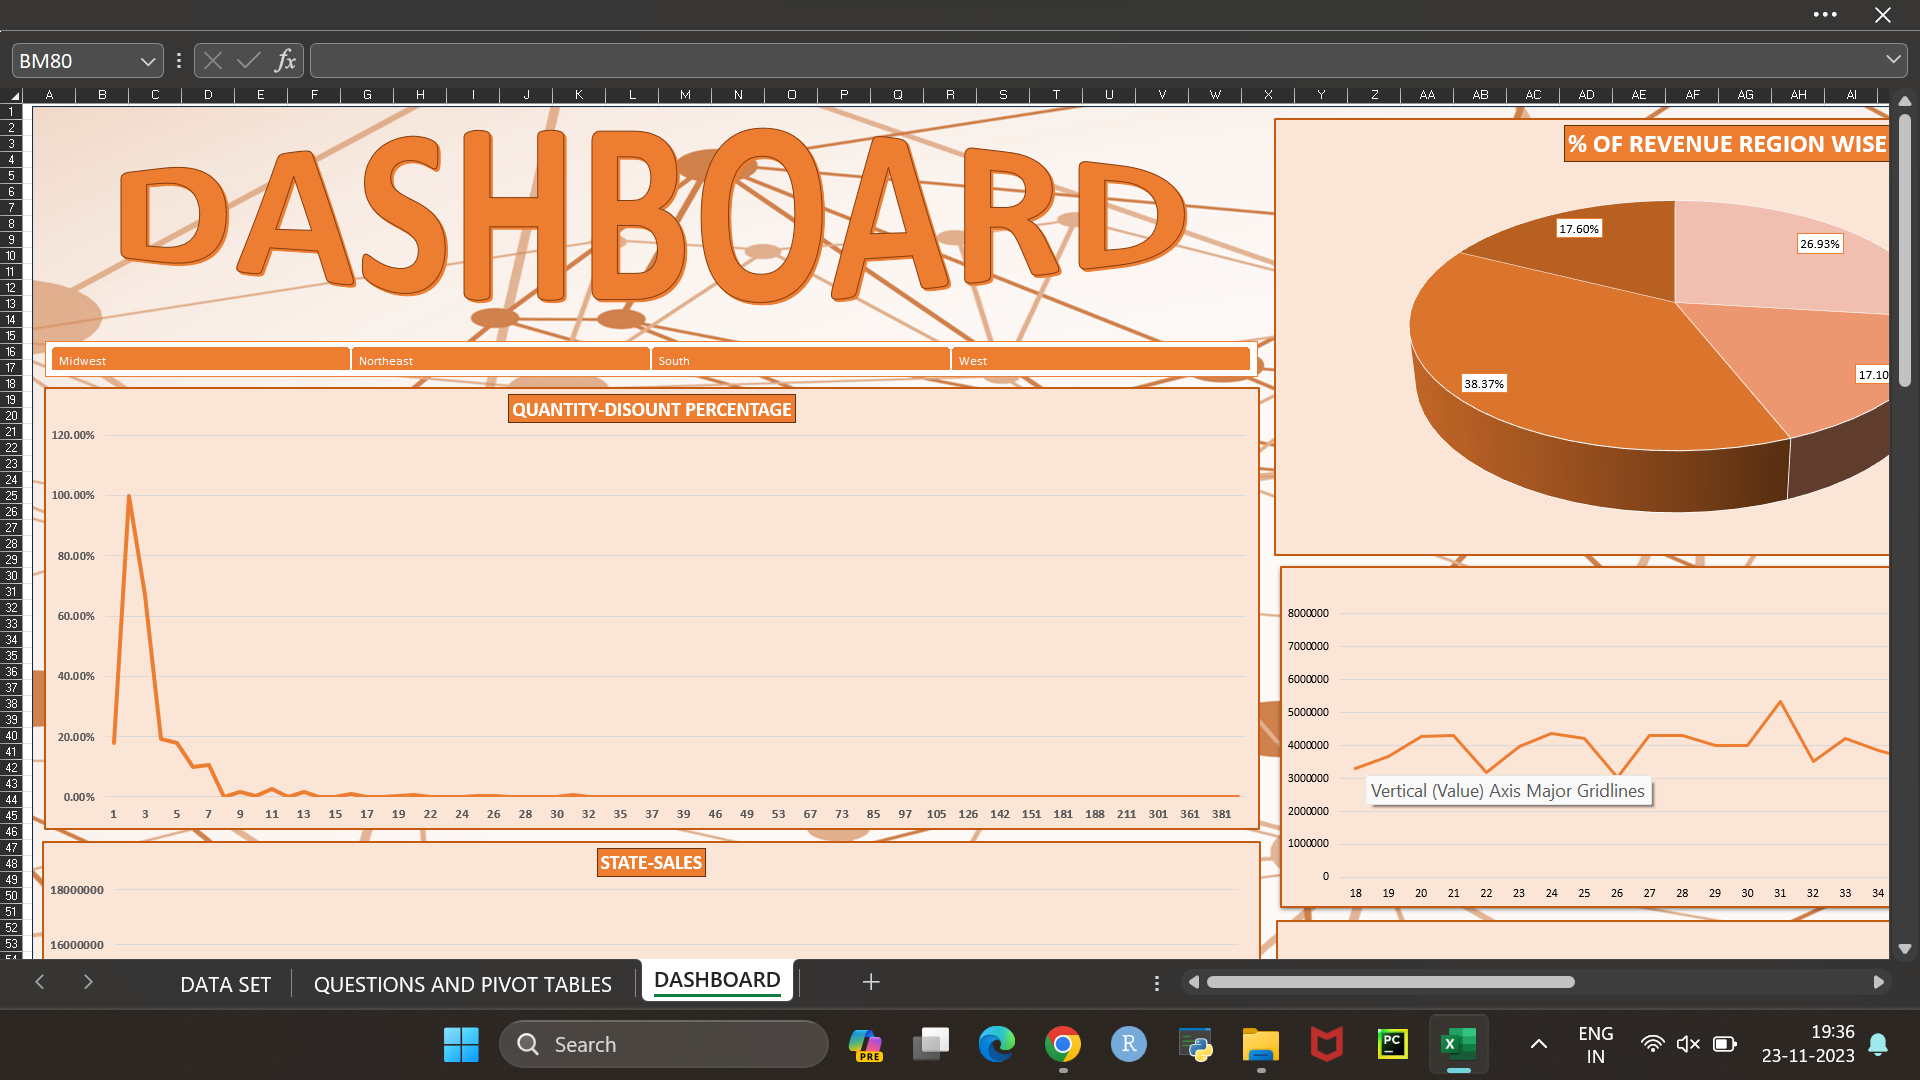The height and width of the screenshot is (1080, 1920).
Task: Expand the Name Box dropdown arrow
Action: click(148, 61)
